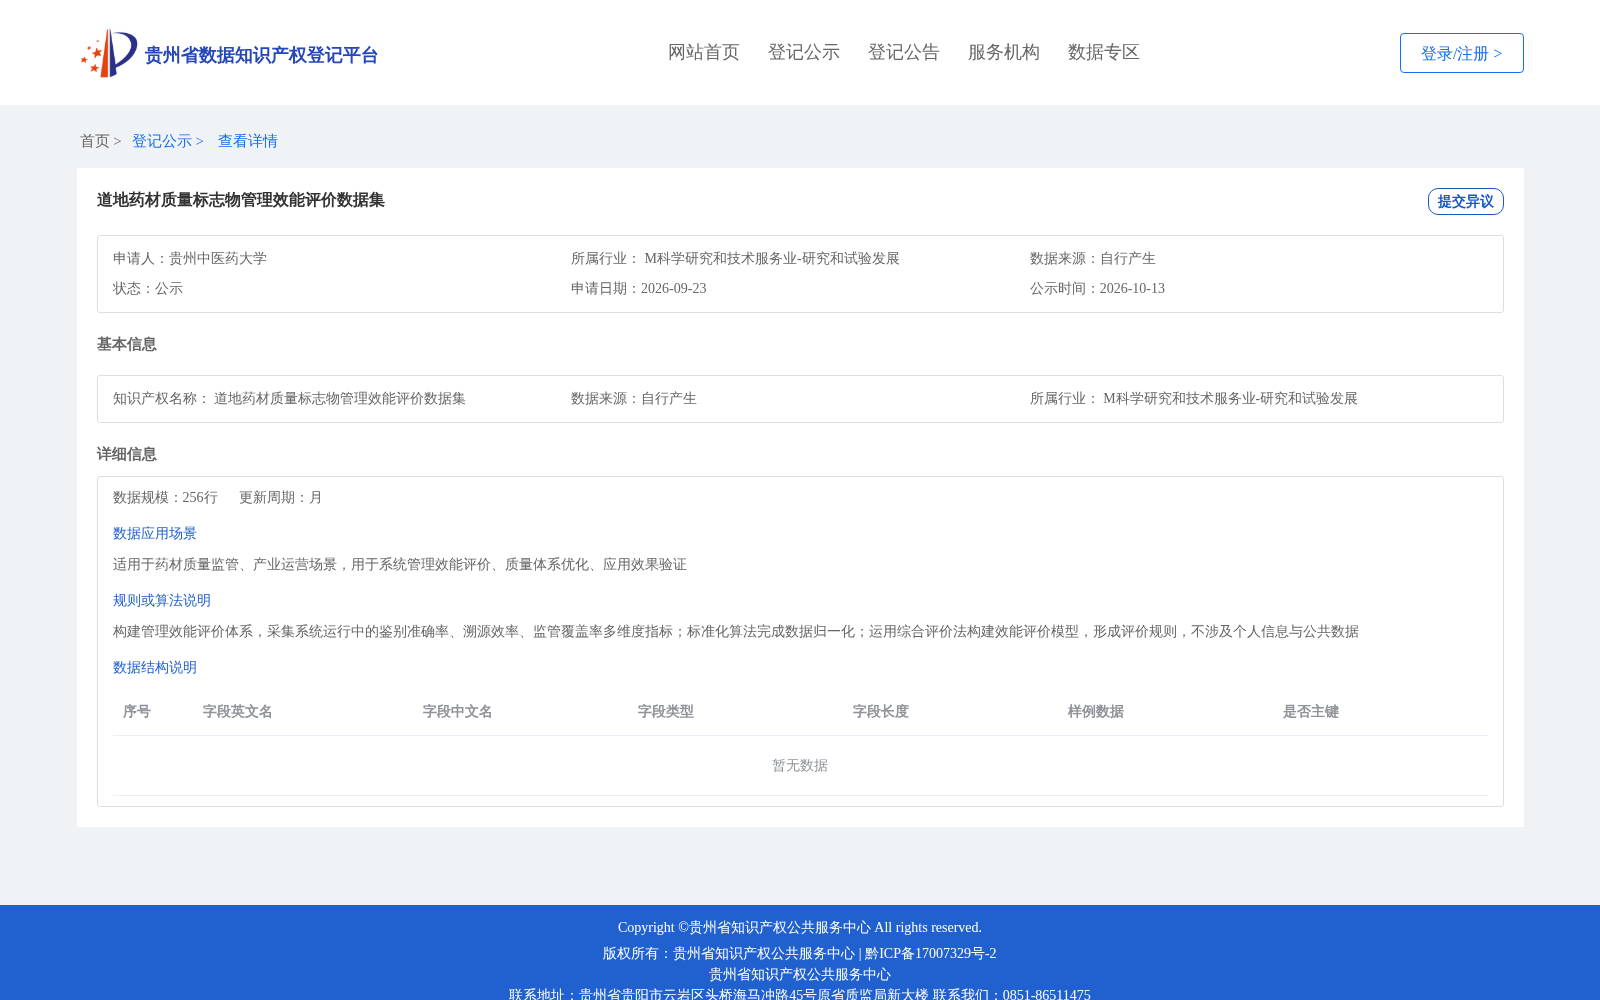Click the 字段类型 column header
Viewport: 1600px width, 1000px height.
tap(666, 711)
